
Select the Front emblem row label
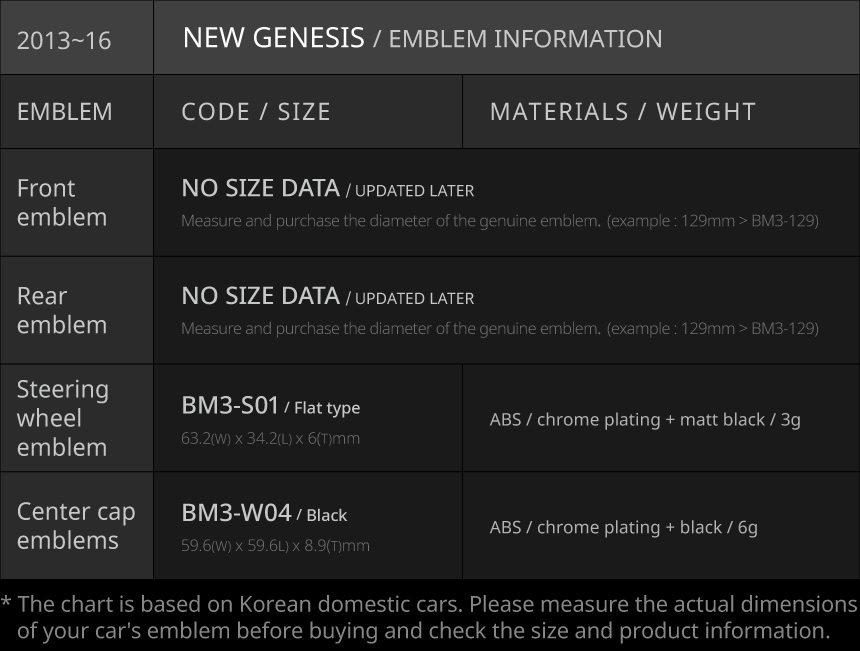click(x=62, y=202)
